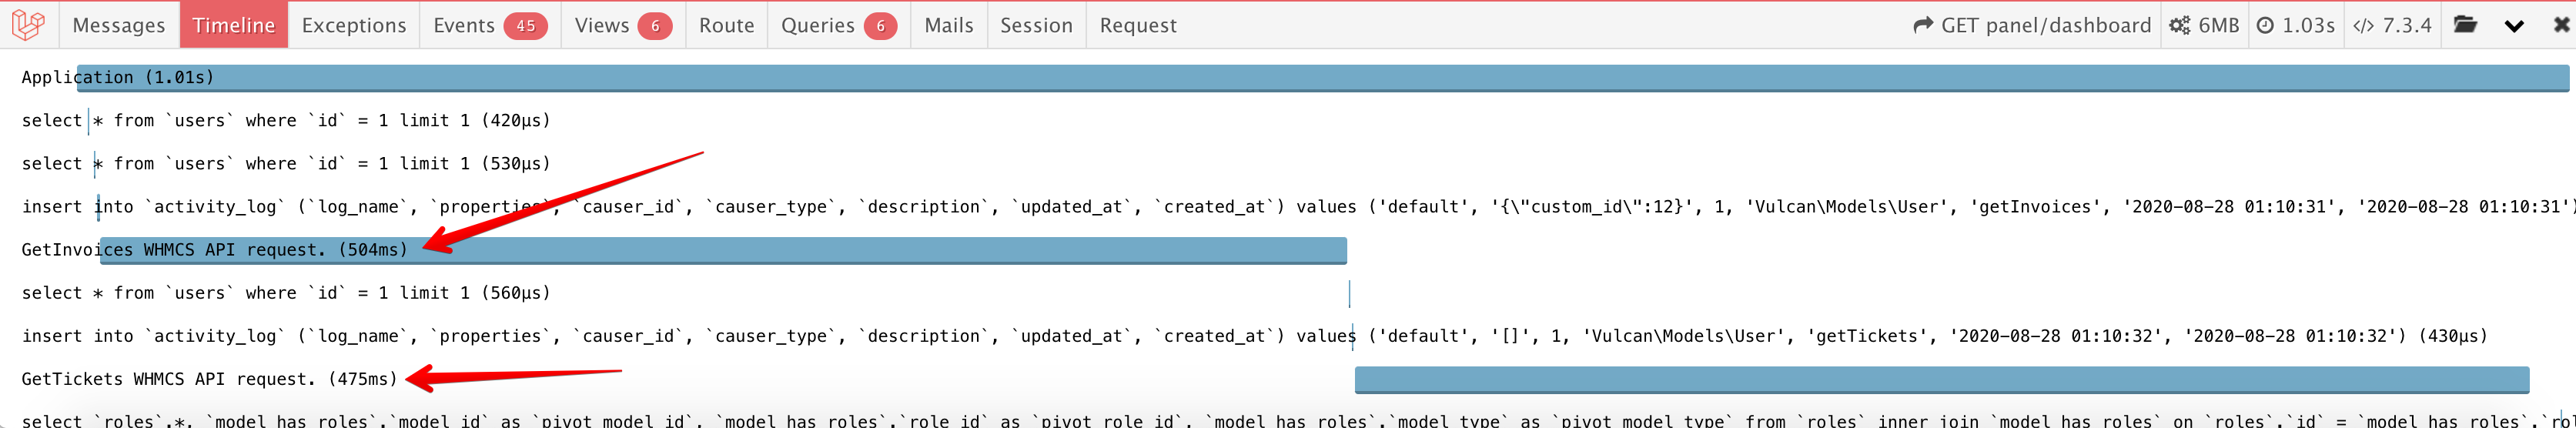
Task: Go to the Route tab
Action: click(x=726, y=25)
